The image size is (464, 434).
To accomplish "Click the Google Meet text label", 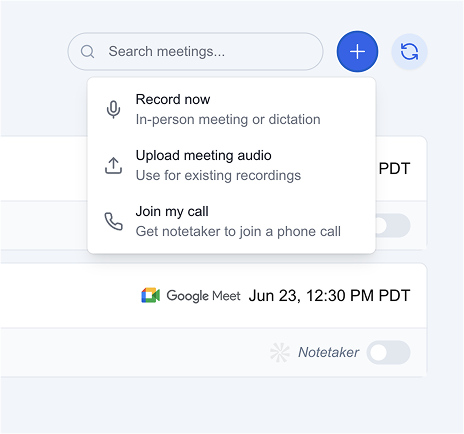I will tap(203, 296).
